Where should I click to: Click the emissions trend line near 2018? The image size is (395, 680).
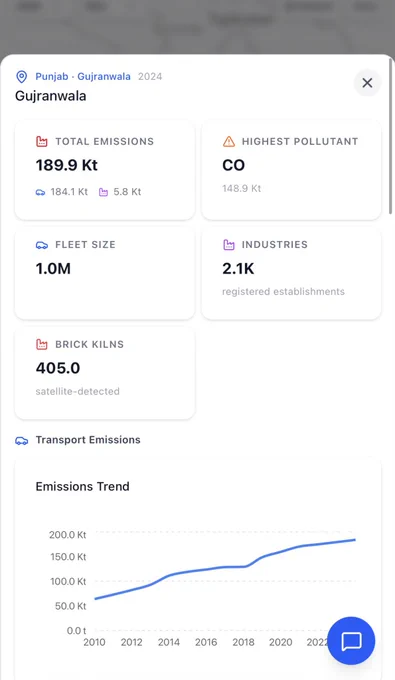243,566
